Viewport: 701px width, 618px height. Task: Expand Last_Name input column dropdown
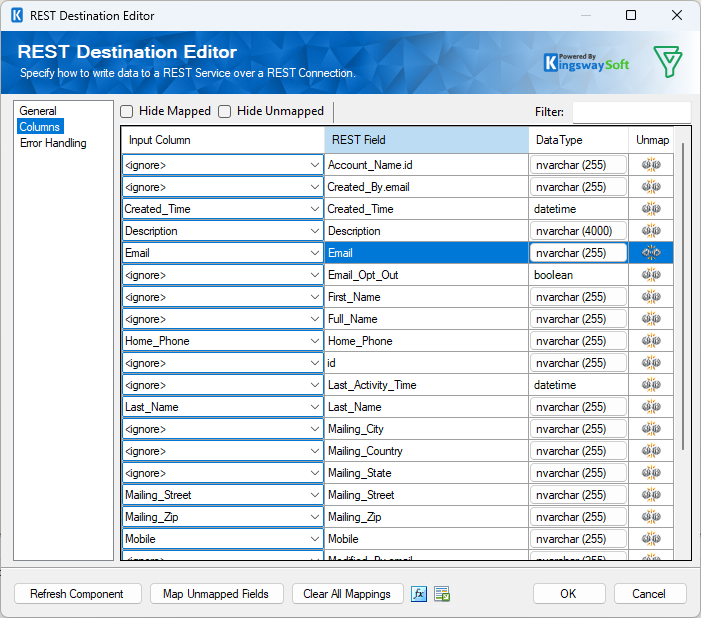(x=315, y=407)
